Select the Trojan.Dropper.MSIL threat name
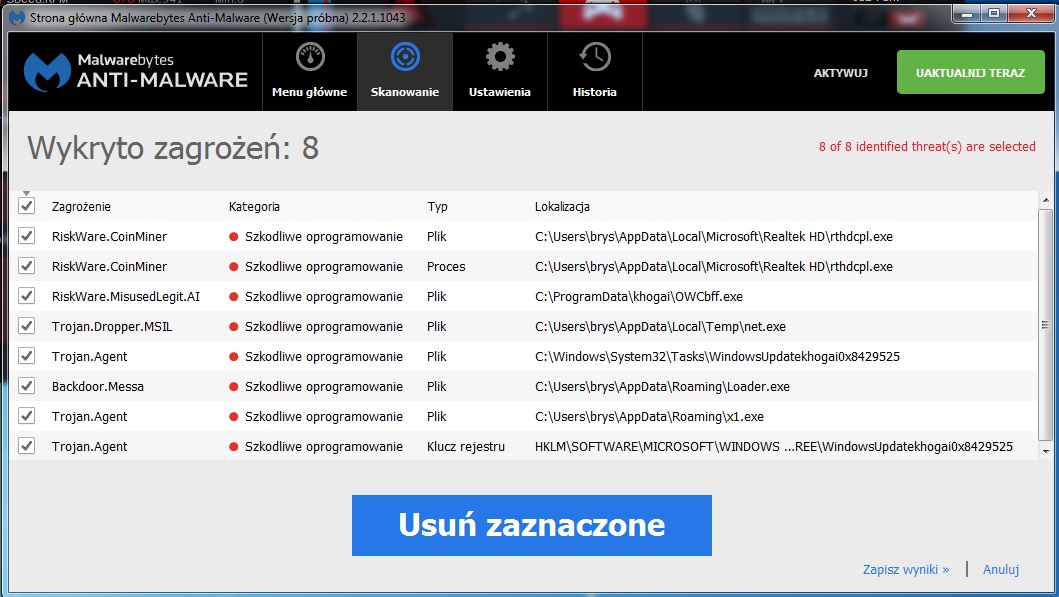 pos(112,327)
